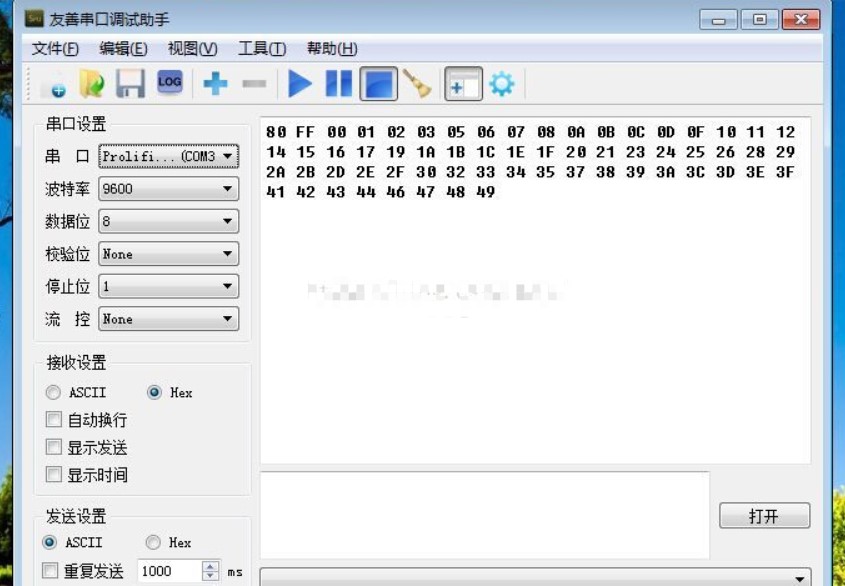The height and width of the screenshot is (586, 845).
Task: Click the LOG toolbar icon
Action: click(x=169, y=84)
